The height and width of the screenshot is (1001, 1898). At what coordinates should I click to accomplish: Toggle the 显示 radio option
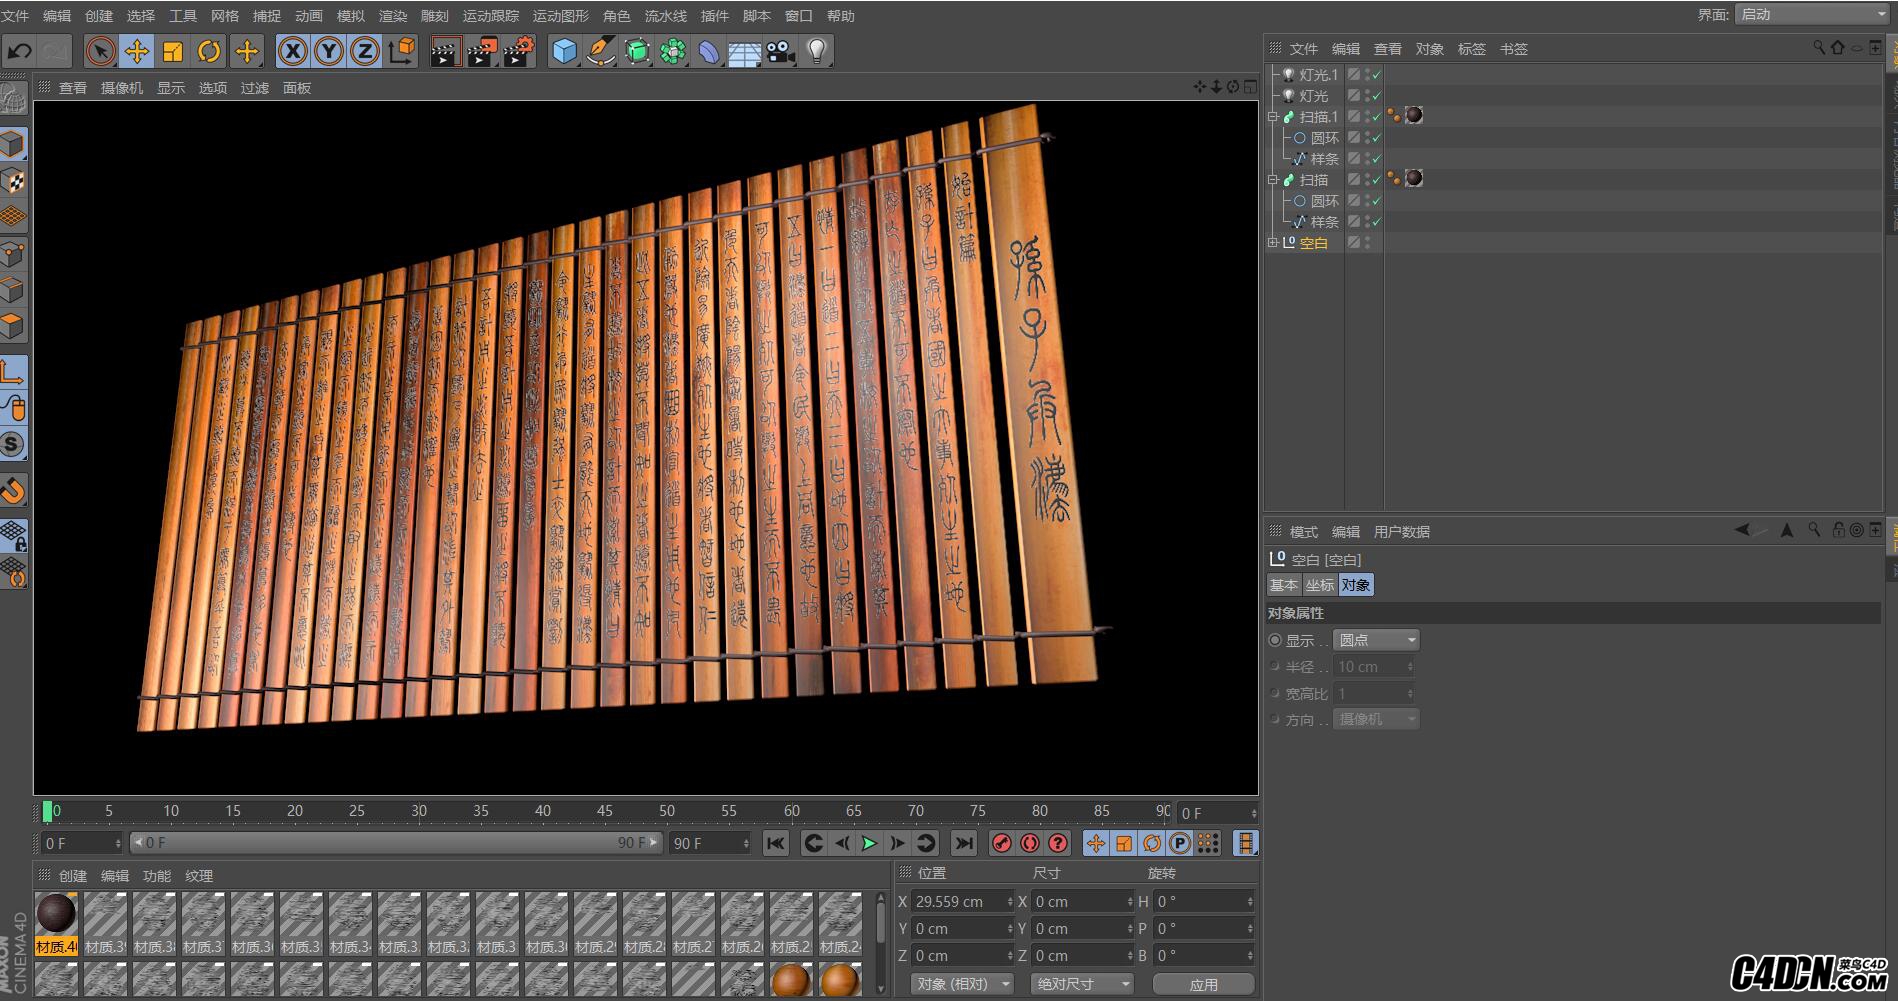(x=1275, y=640)
